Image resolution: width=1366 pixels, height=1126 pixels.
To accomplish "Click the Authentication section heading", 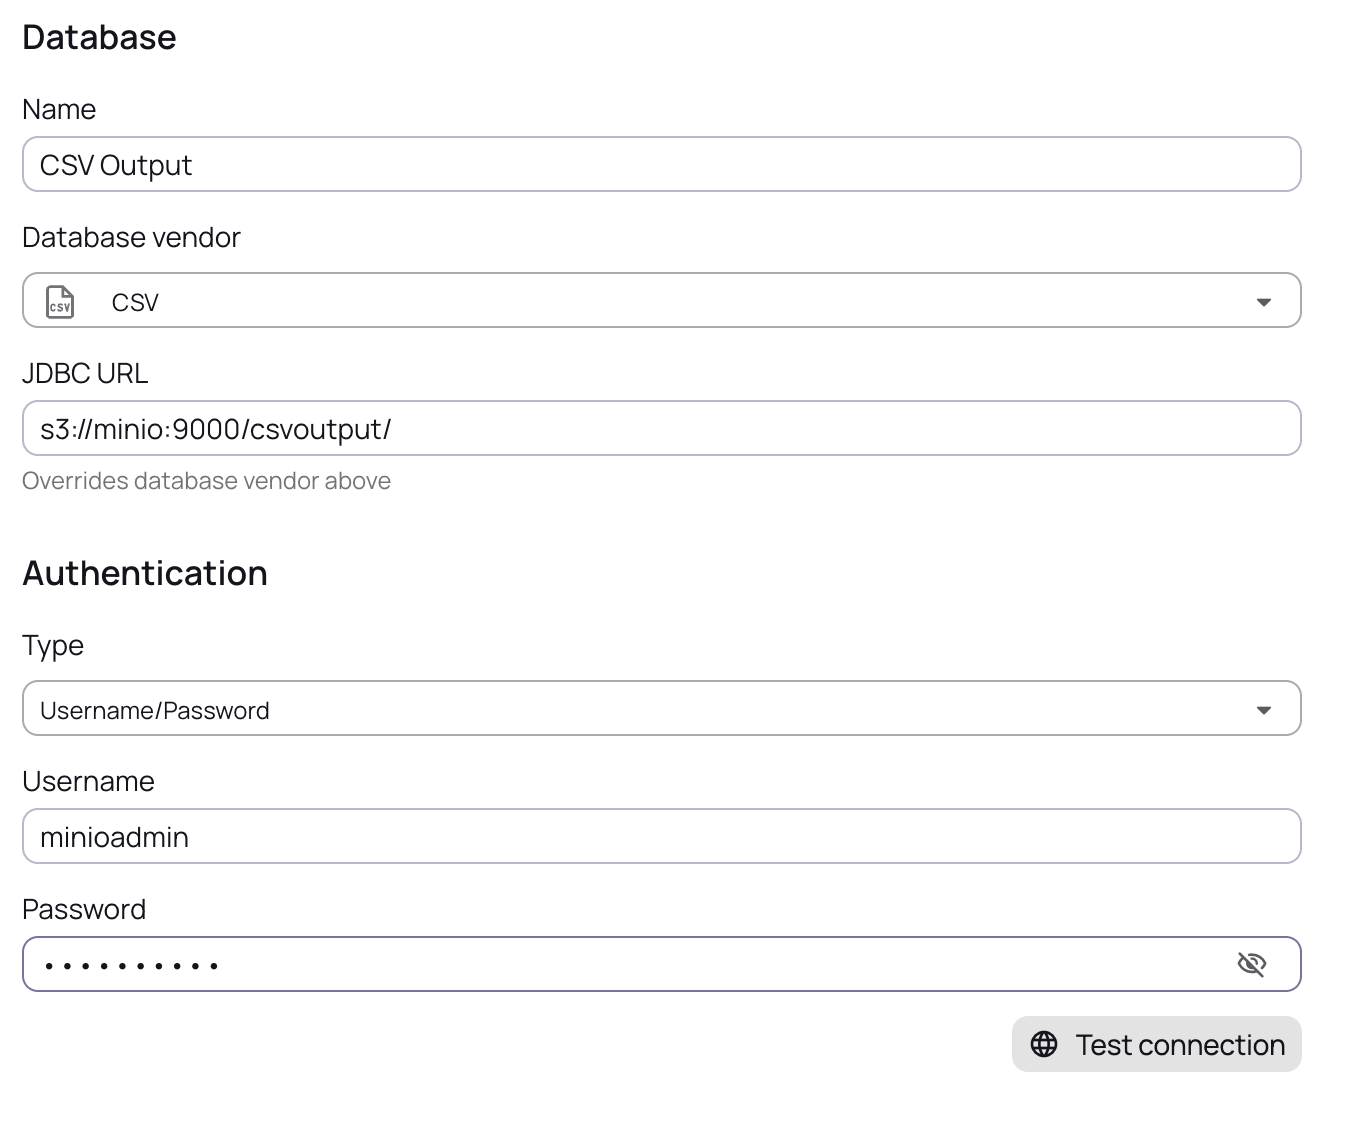I will [145, 573].
